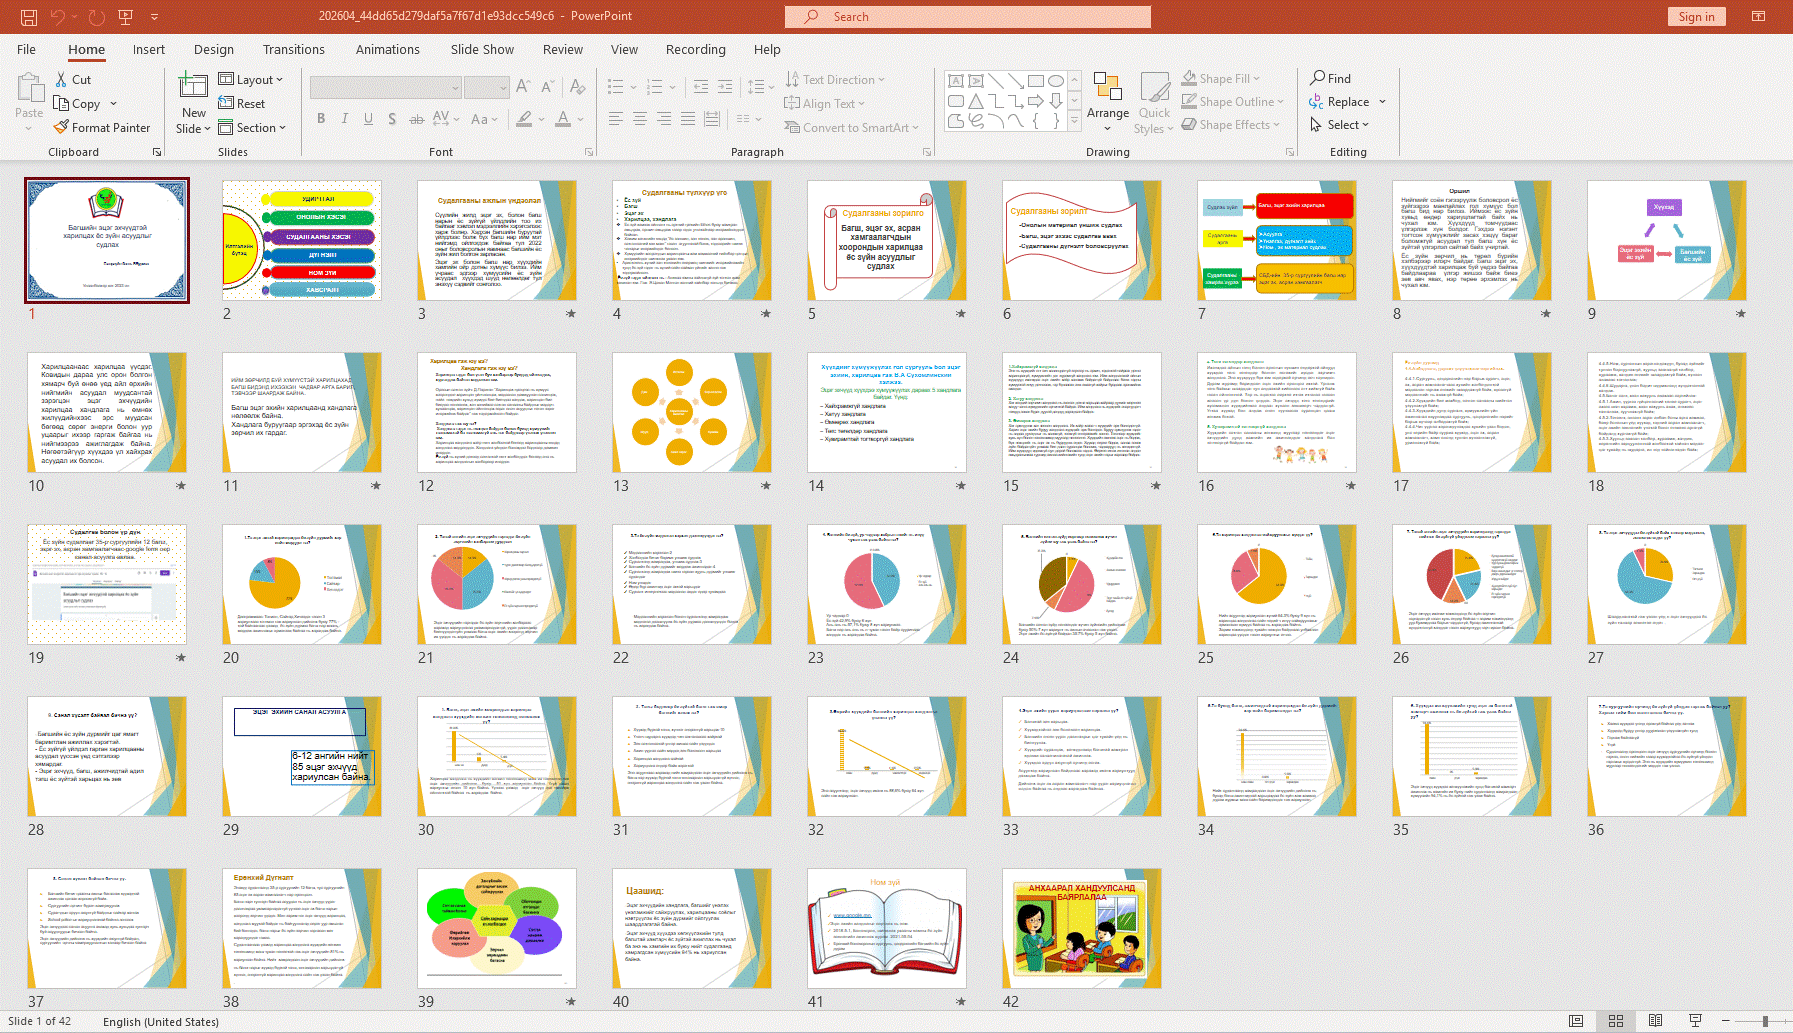Screen dimensions: 1793x1033
Task: Click the Save icon in title bar
Action: 29,16
